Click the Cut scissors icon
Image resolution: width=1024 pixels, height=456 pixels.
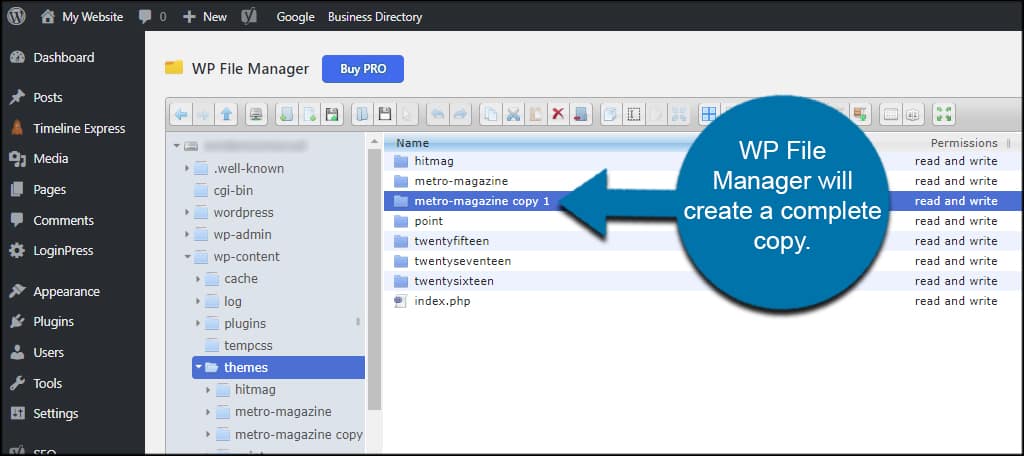coord(513,114)
